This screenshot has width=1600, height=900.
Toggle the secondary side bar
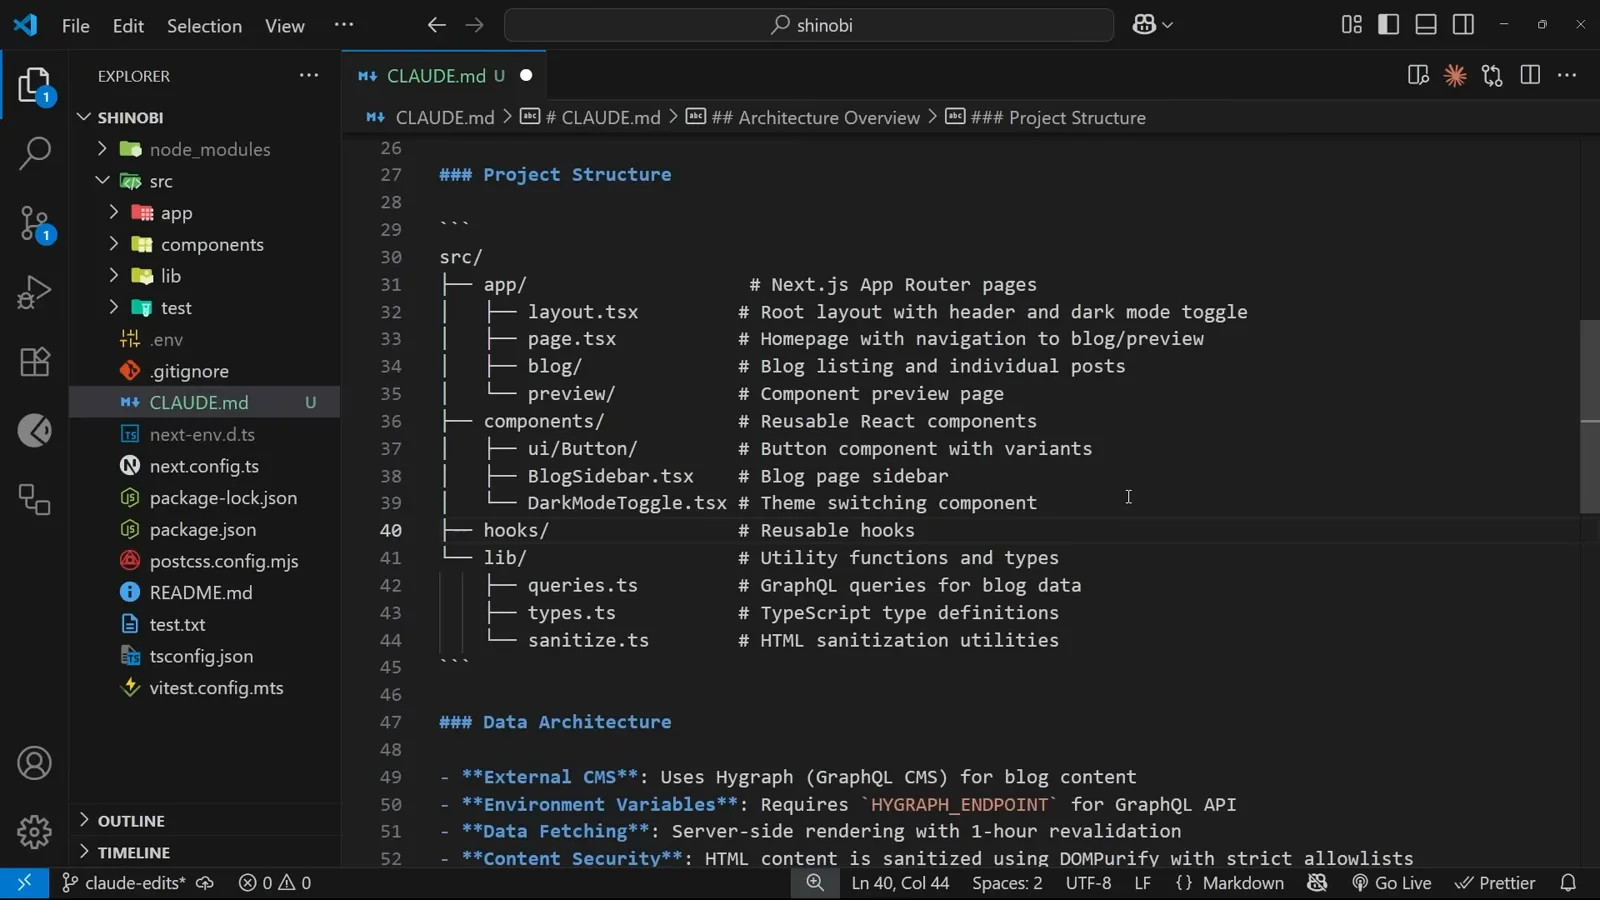[x=1463, y=25]
